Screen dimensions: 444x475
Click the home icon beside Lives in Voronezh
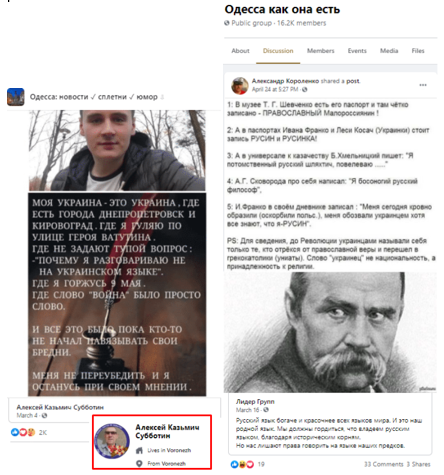point(140,450)
